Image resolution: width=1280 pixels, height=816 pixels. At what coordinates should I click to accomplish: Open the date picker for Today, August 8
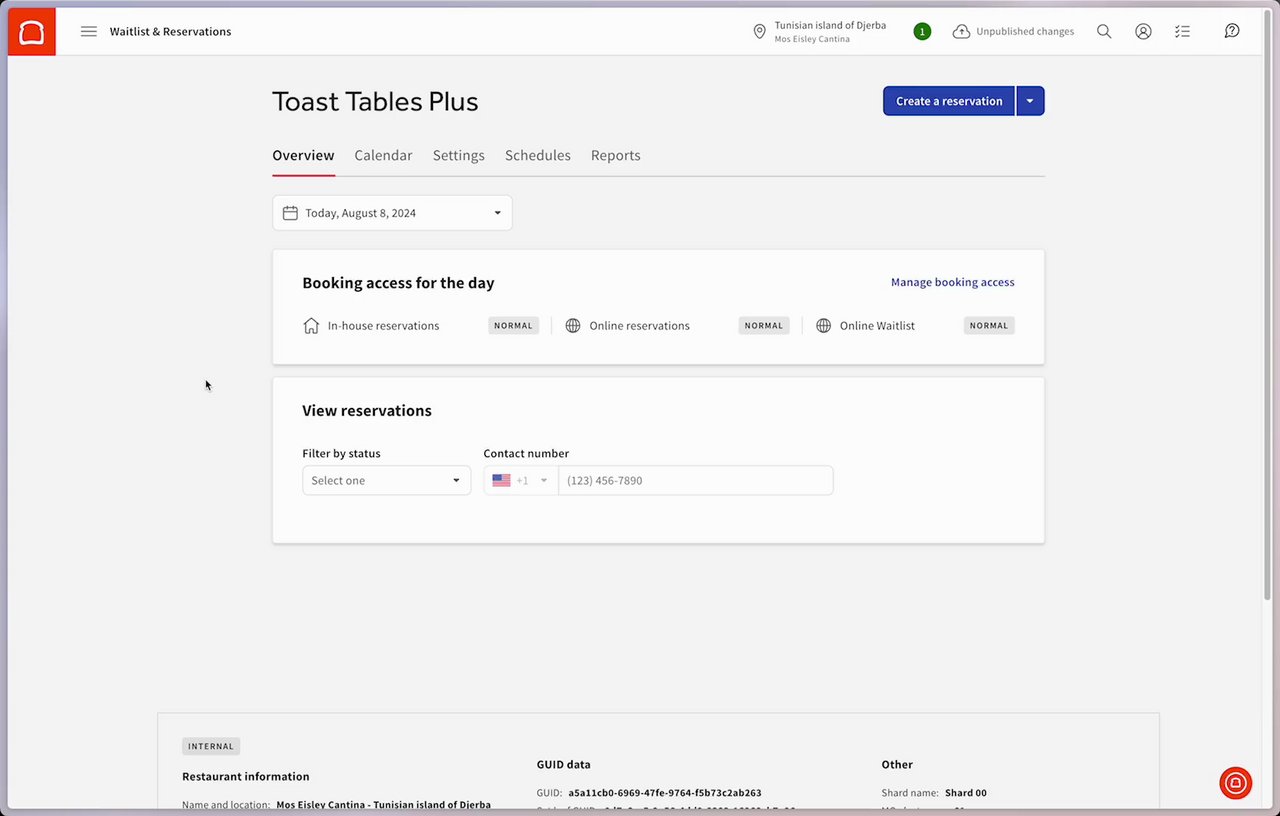[392, 213]
